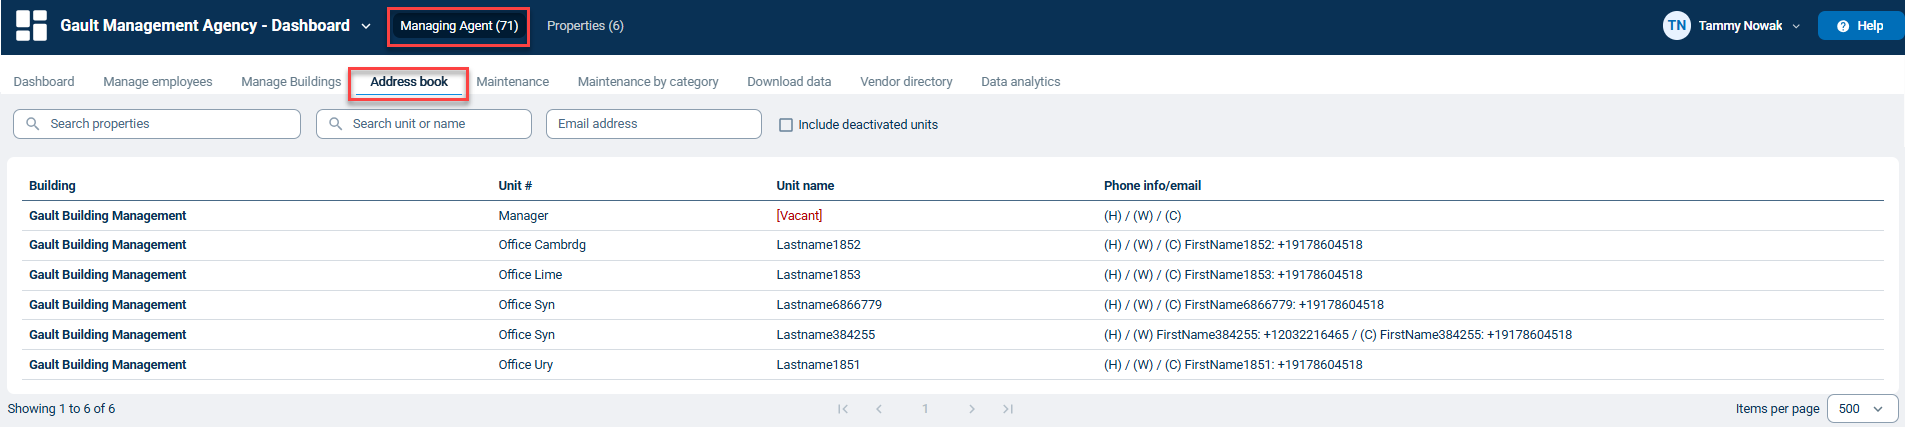The image size is (1905, 427).
Task: Click the Unit # column header
Action: pos(515,186)
